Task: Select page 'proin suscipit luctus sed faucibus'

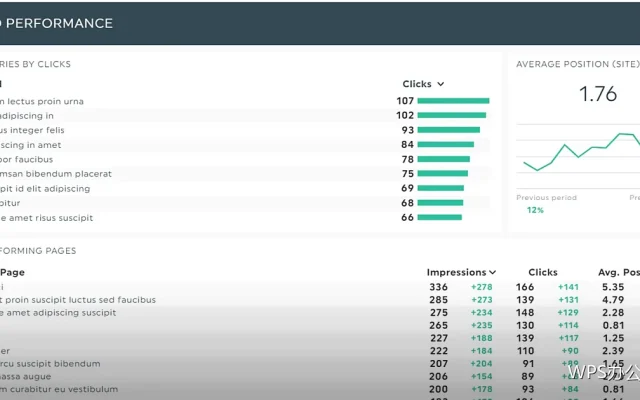Action: [x=80, y=300]
